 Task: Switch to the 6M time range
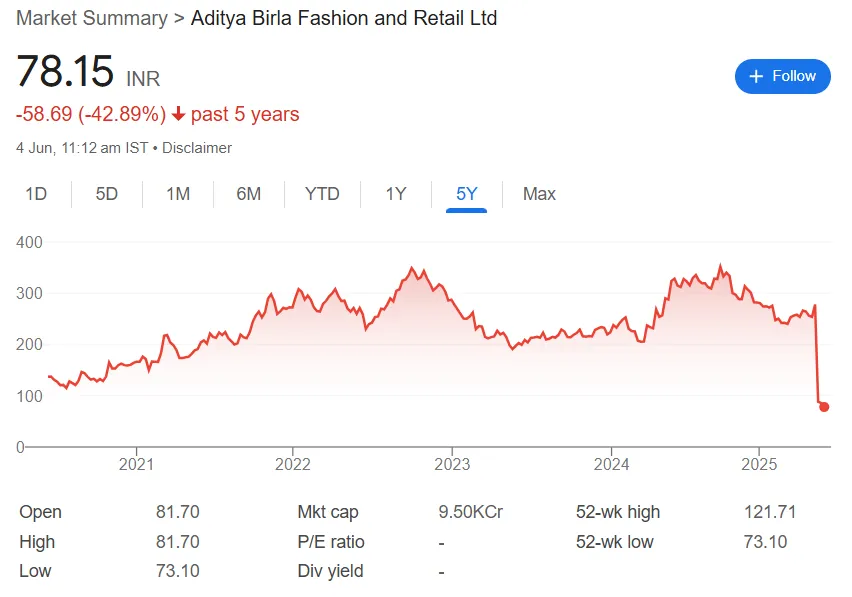(248, 194)
